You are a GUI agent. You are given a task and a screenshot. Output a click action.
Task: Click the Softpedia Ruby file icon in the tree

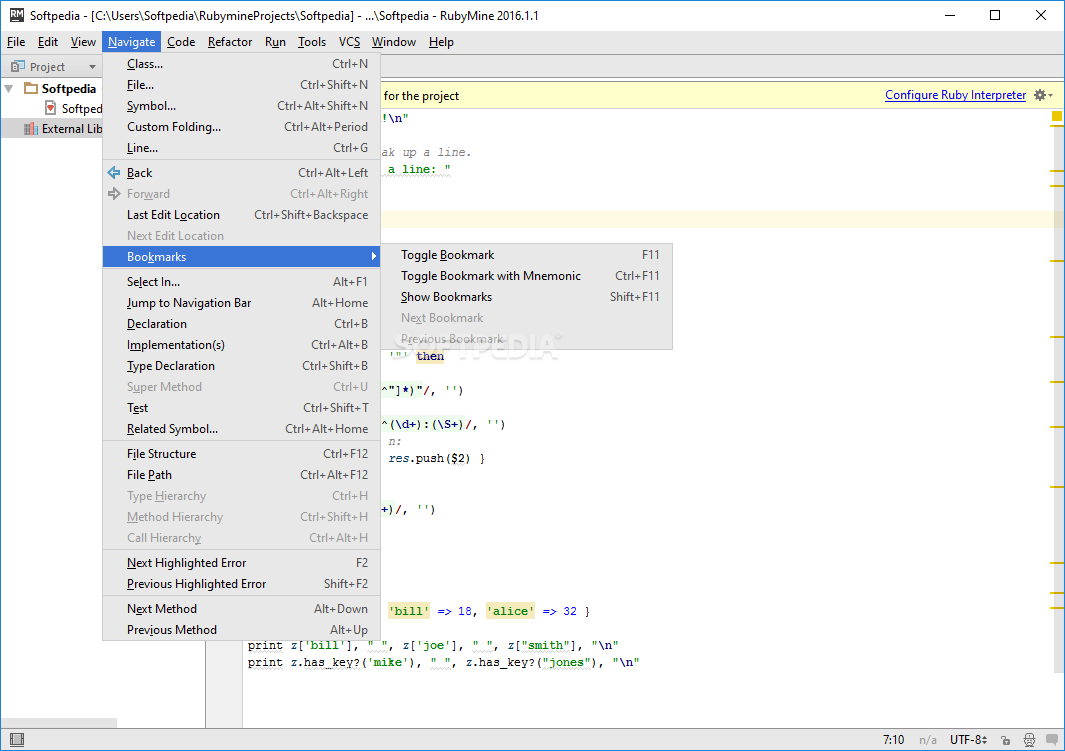pos(50,108)
